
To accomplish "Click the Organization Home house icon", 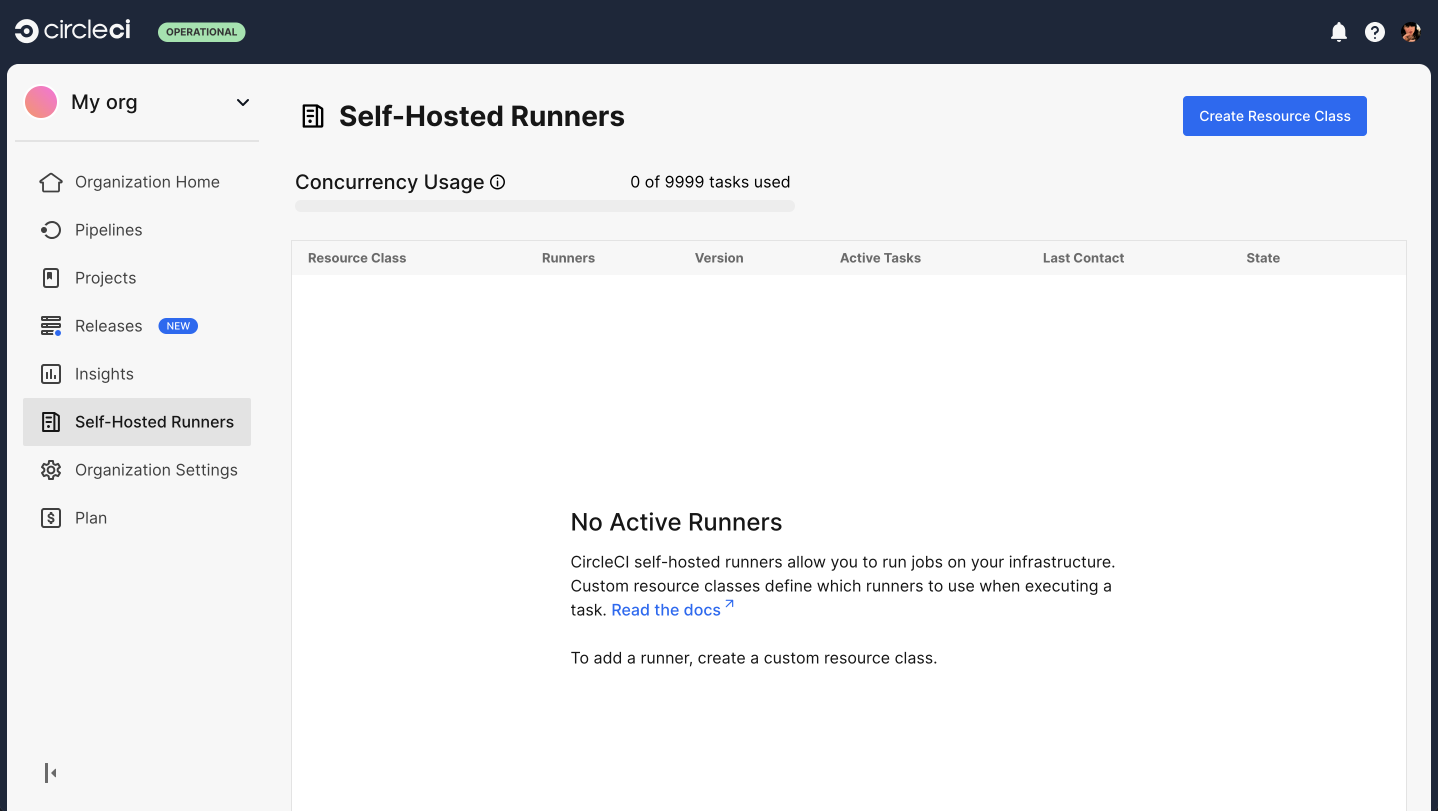I will (x=51, y=182).
